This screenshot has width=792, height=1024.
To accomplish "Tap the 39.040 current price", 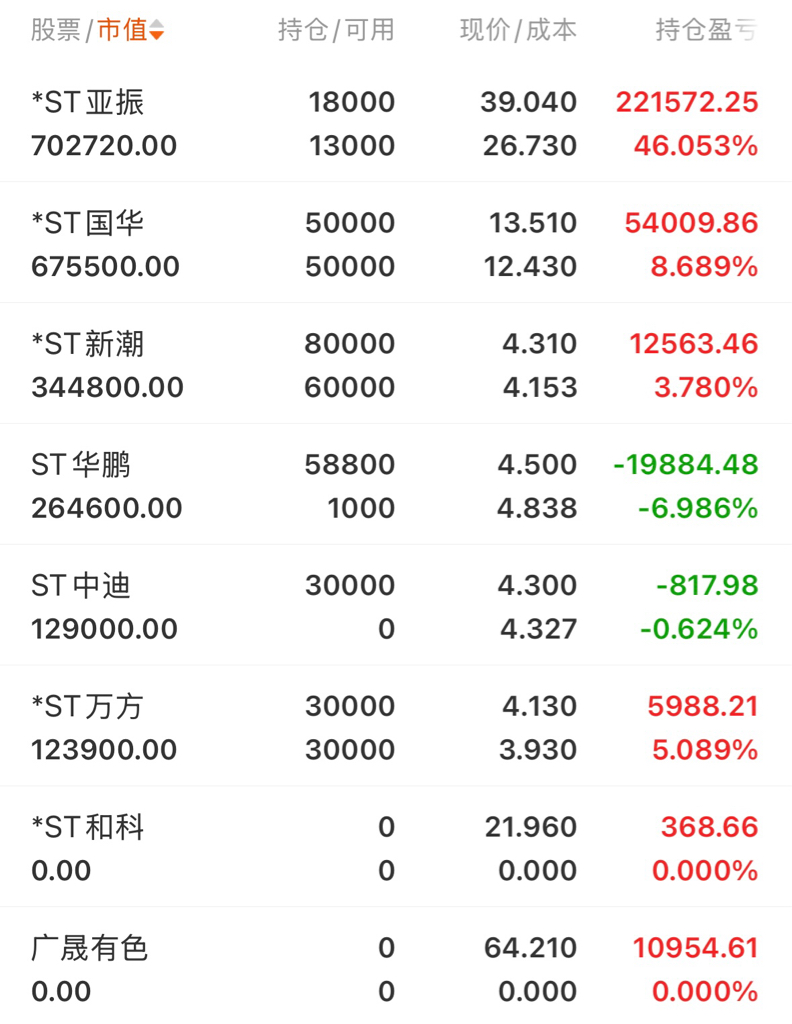I will point(529,102).
